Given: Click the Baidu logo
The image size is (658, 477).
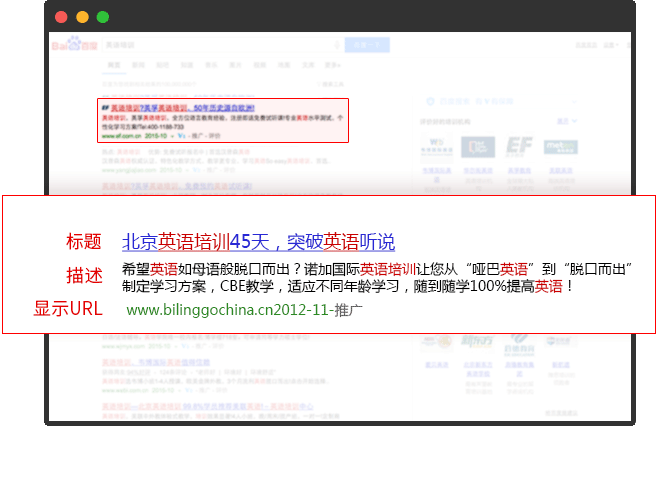Looking at the screenshot, I should pyautogui.click(x=72, y=46).
